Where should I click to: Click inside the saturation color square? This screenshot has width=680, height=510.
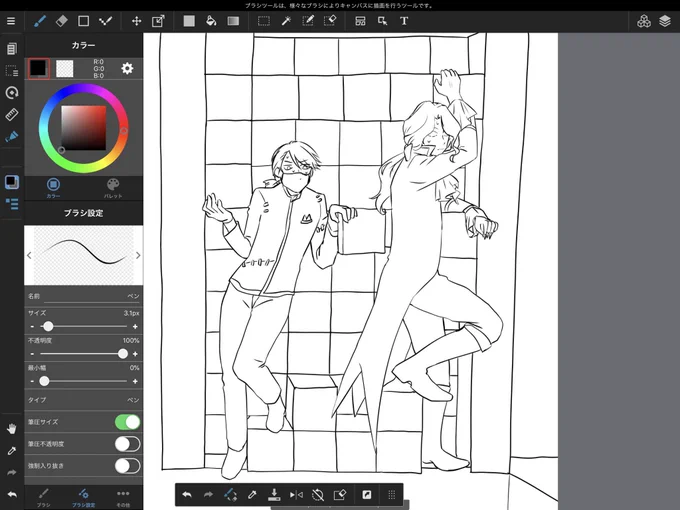[x=83, y=128]
